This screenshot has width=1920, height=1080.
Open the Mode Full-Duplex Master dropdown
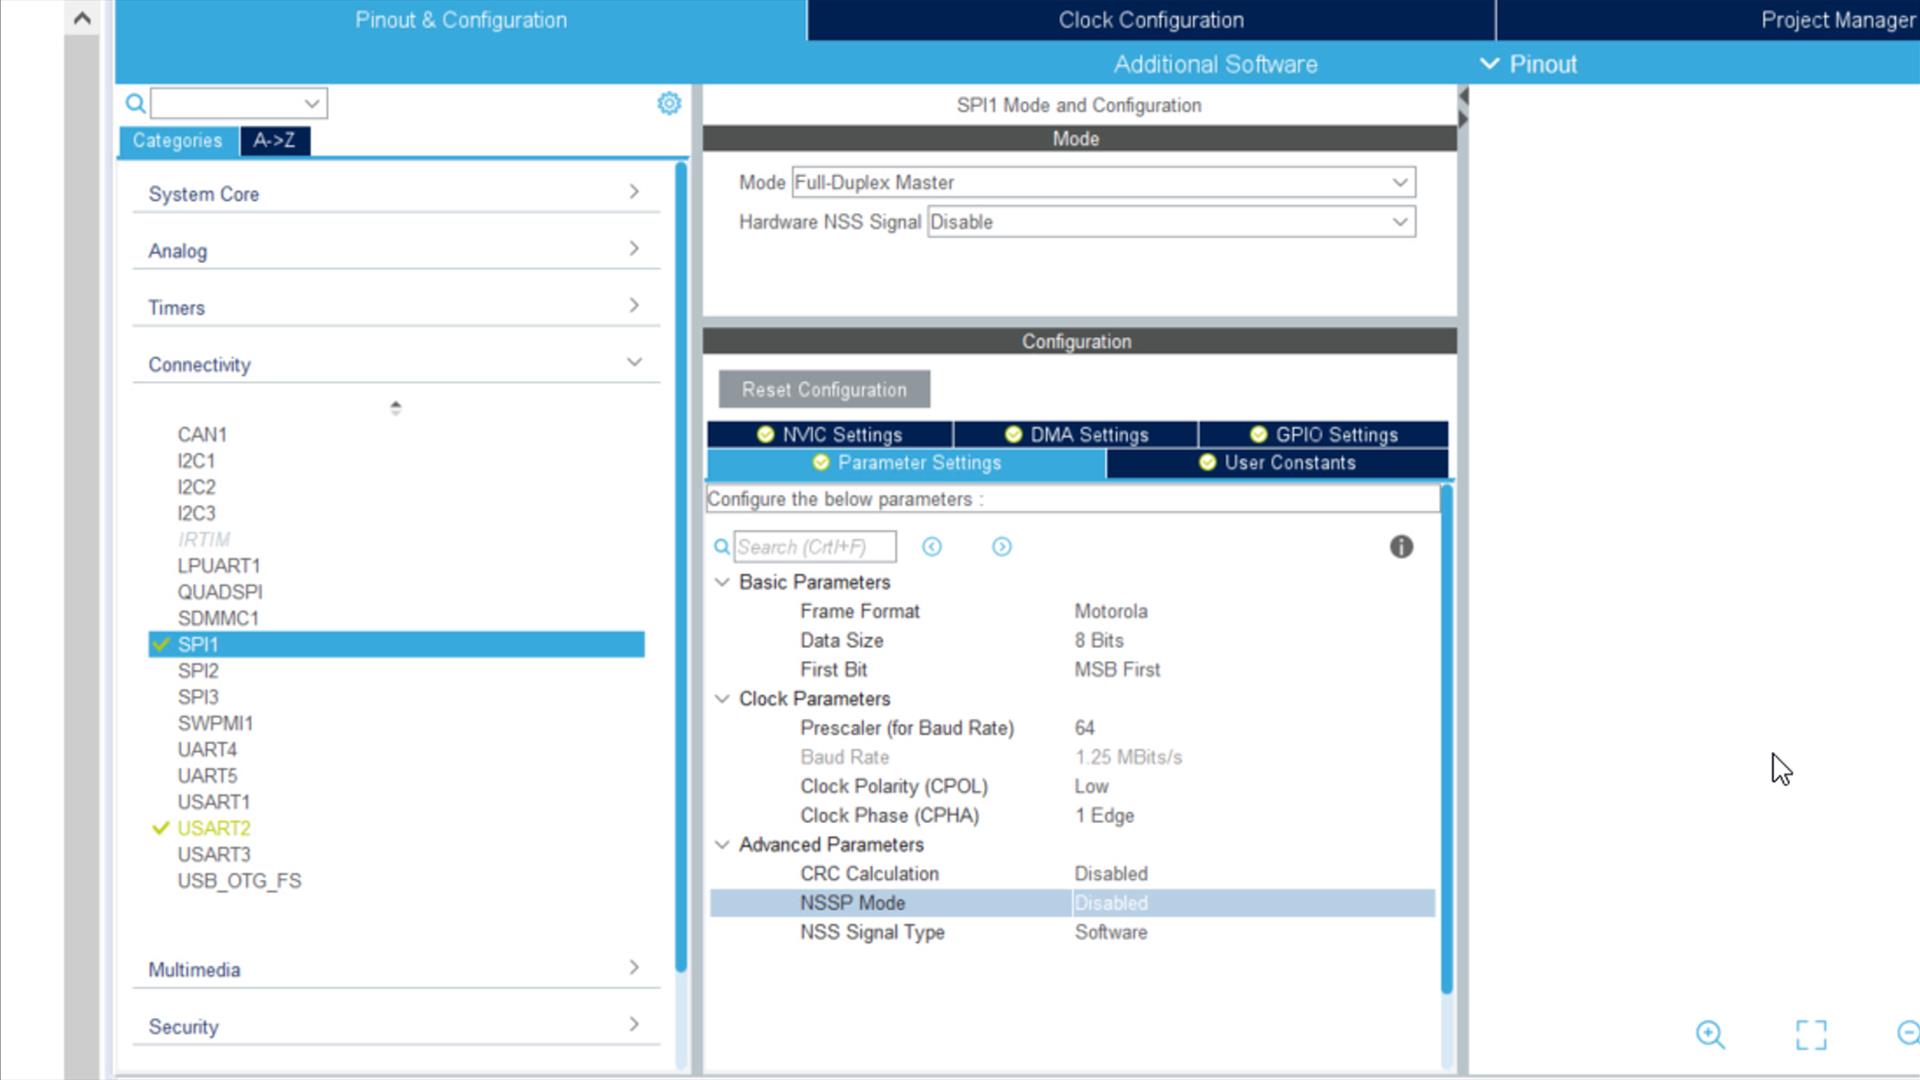tap(1102, 182)
